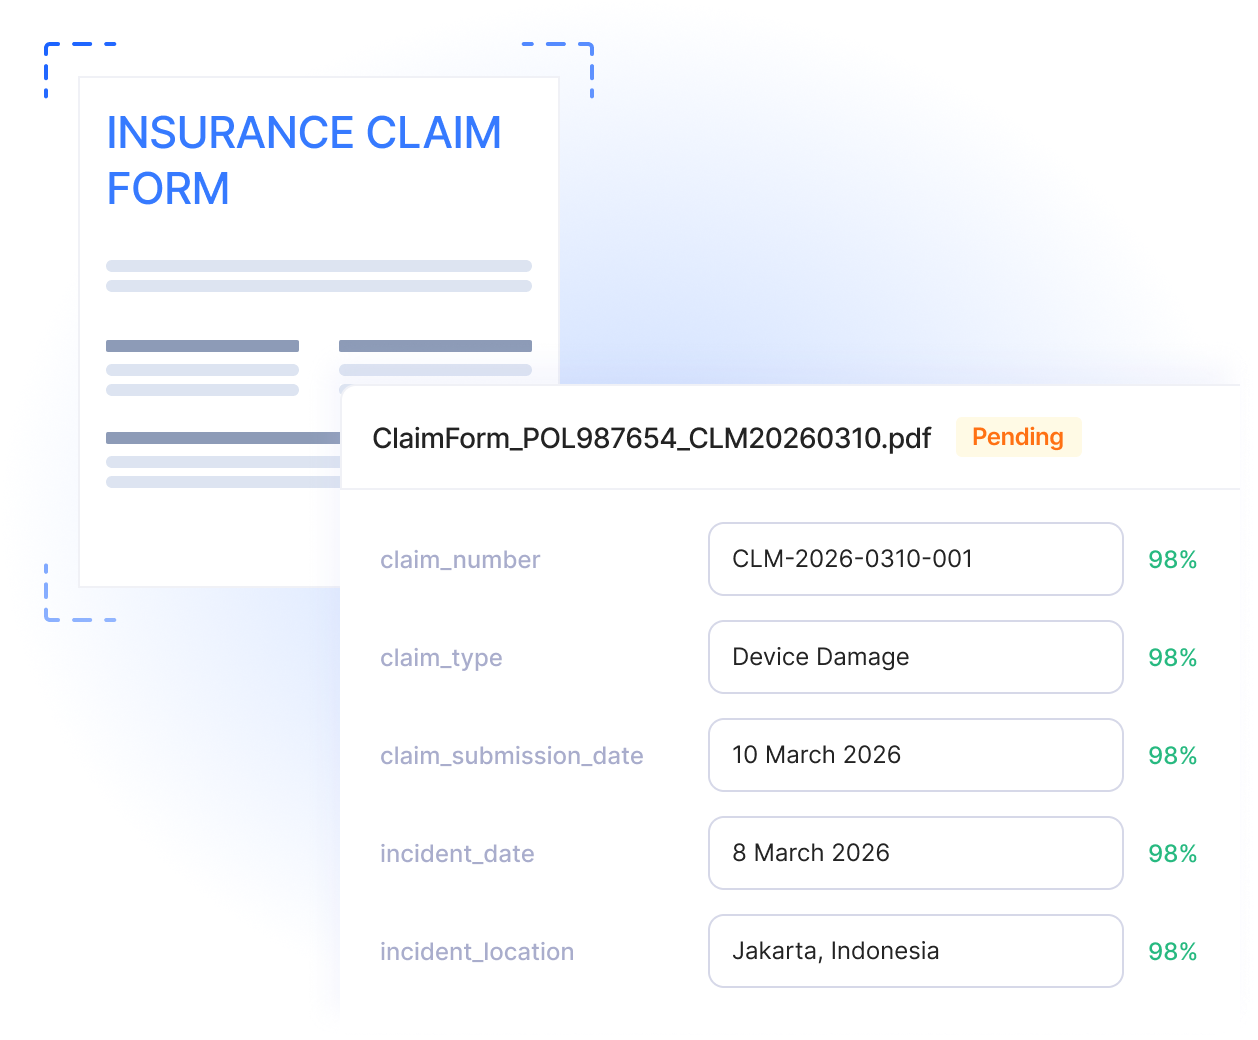Edit the incident_location field with Jakarta, Indonesia

pyautogui.click(x=915, y=951)
